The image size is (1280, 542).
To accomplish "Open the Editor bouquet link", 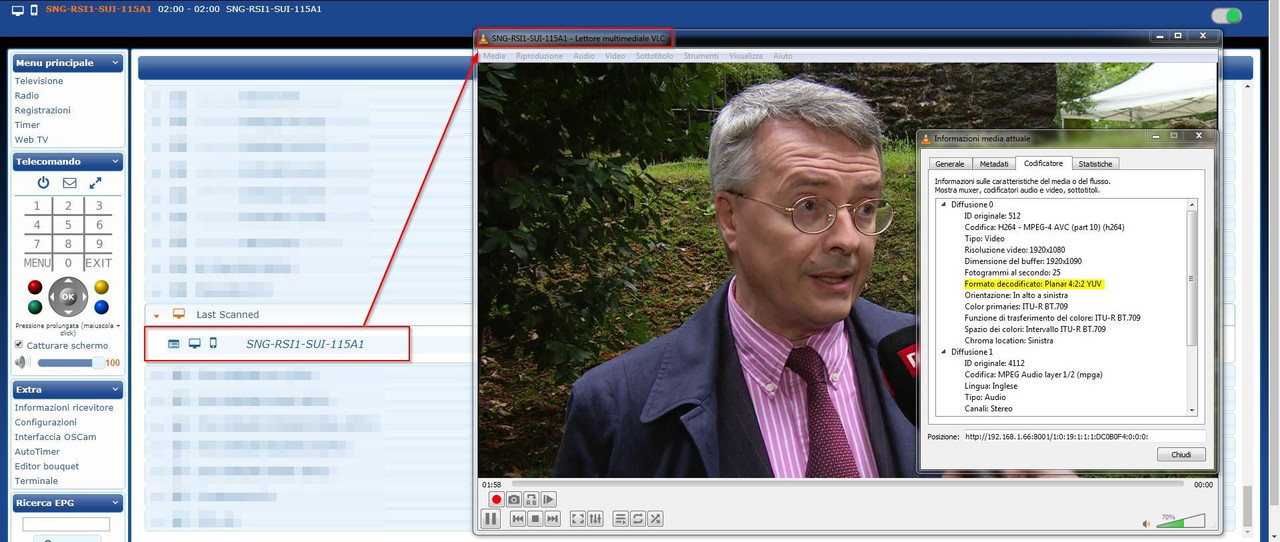I will (x=47, y=466).
